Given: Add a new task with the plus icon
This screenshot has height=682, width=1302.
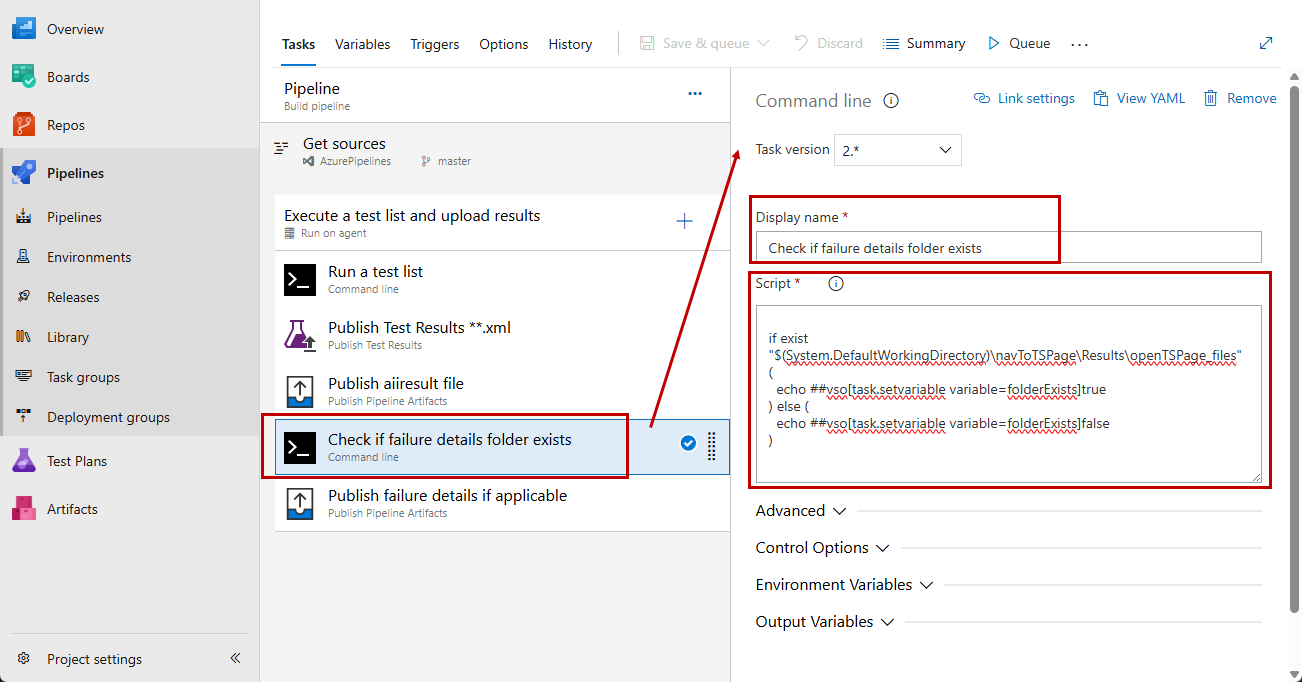Looking at the screenshot, I should (684, 220).
